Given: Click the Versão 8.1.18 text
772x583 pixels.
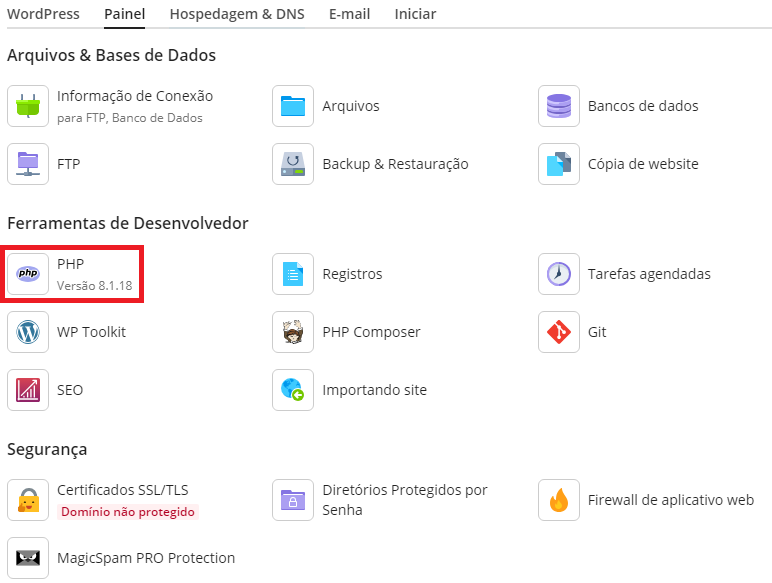Looking at the screenshot, I should [95, 286].
